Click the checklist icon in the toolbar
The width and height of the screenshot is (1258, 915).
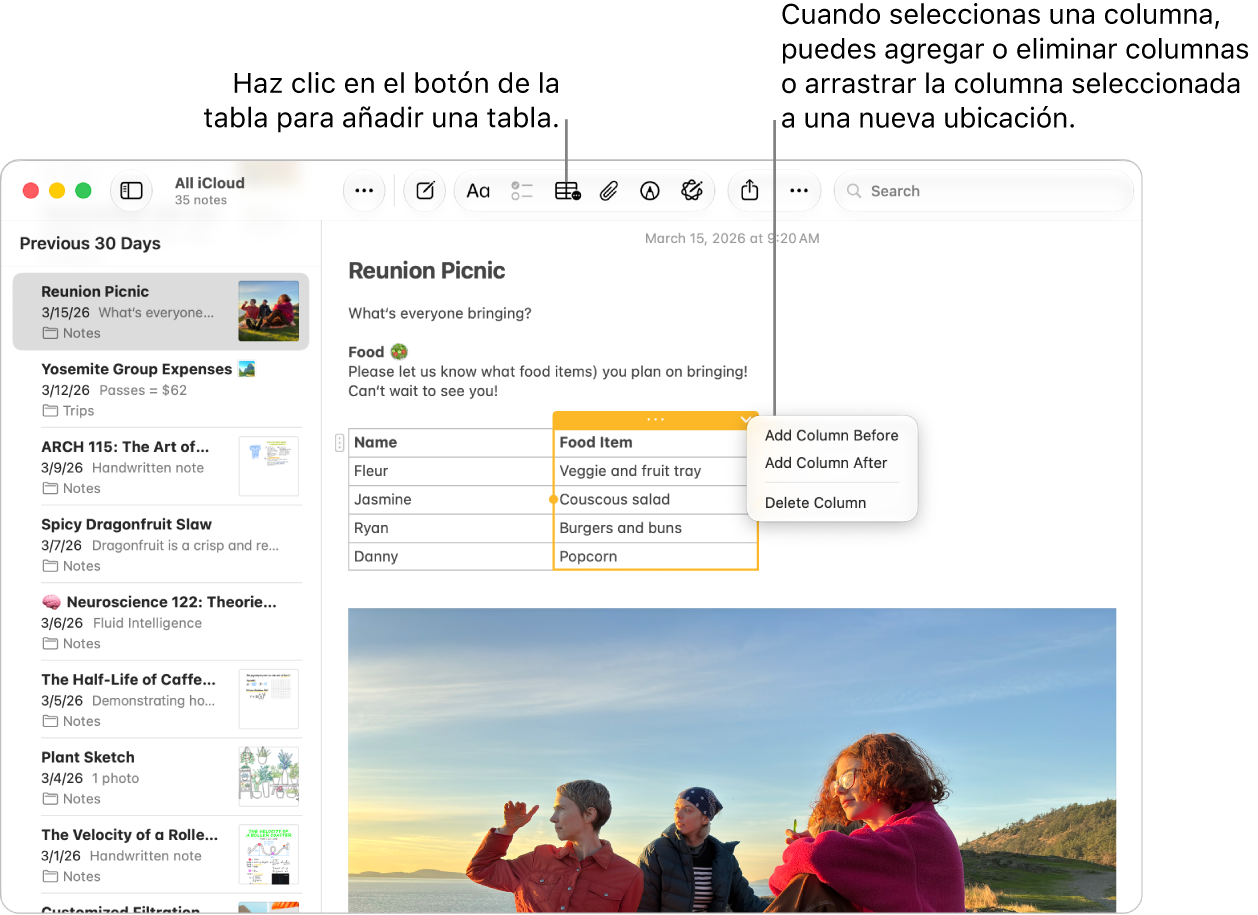[522, 191]
